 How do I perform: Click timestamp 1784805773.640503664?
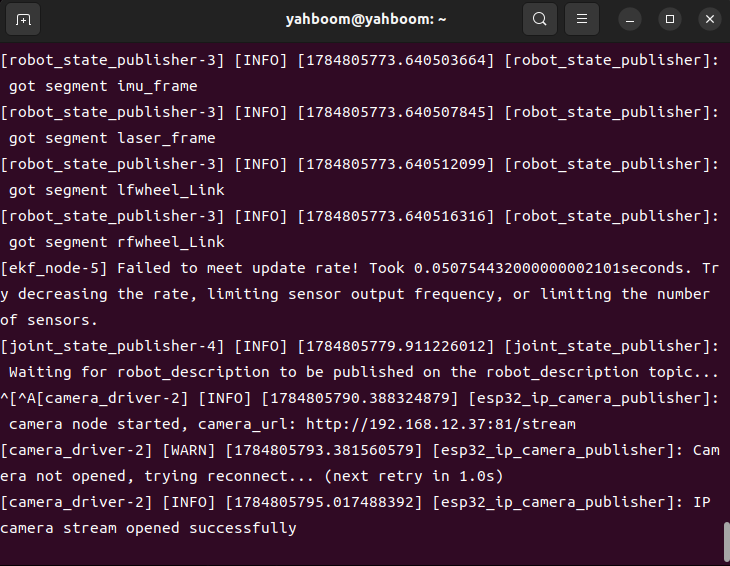[396, 60]
